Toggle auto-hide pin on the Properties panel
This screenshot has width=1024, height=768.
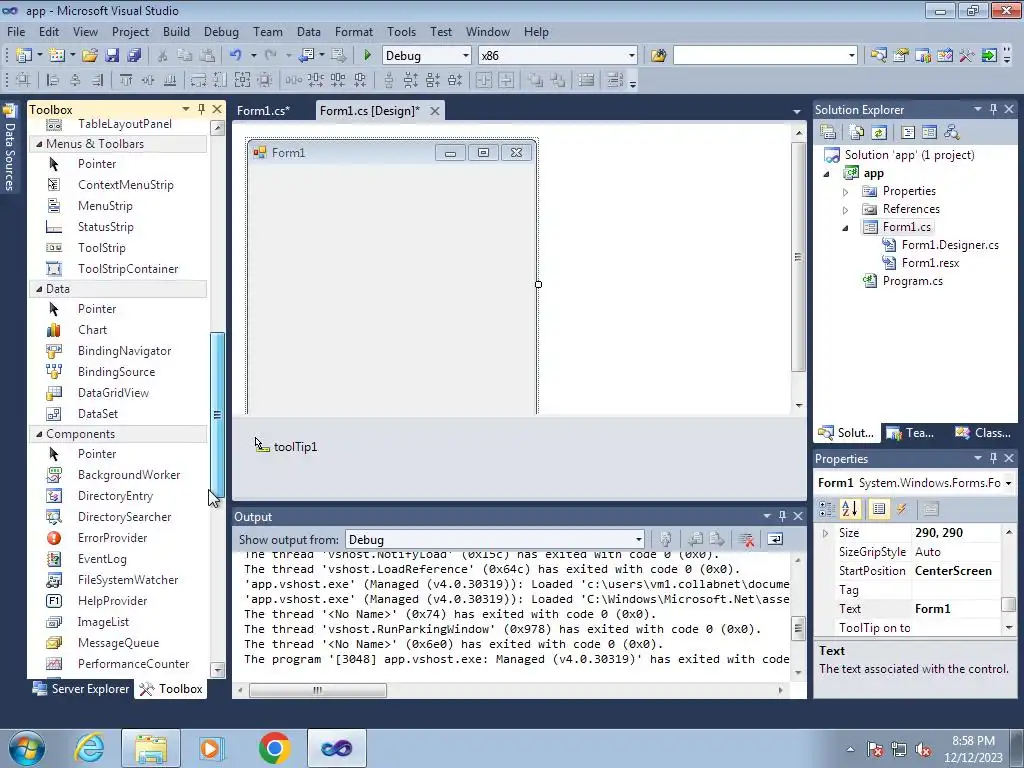[993, 458]
